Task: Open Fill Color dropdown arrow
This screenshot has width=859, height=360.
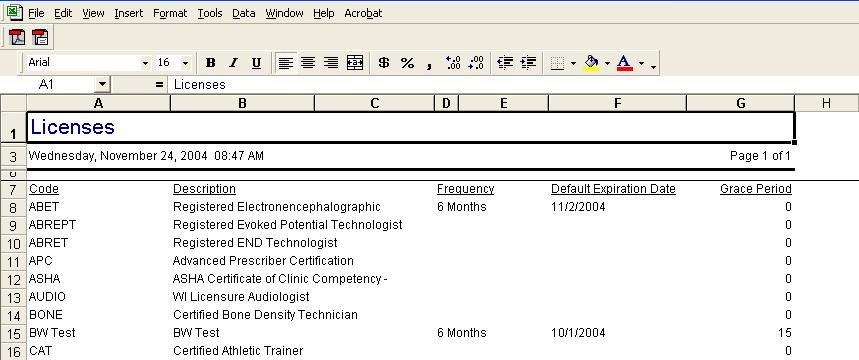Action: coord(607,64)
